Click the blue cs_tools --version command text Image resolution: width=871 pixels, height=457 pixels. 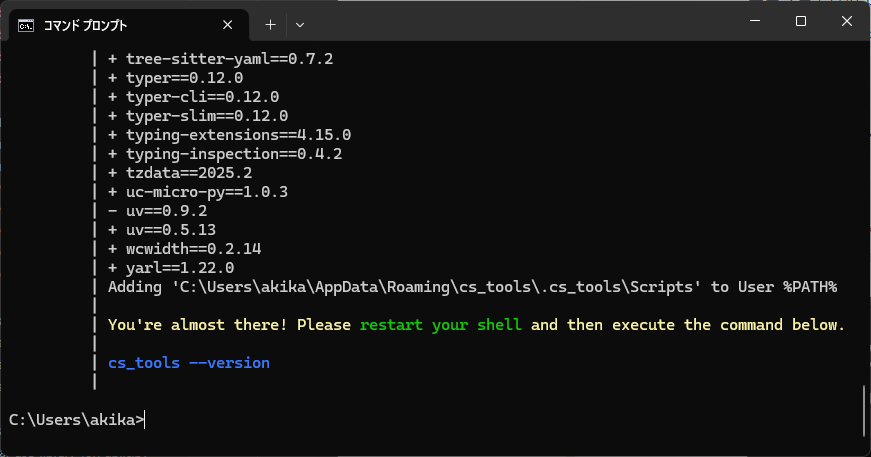pos(189,362)
